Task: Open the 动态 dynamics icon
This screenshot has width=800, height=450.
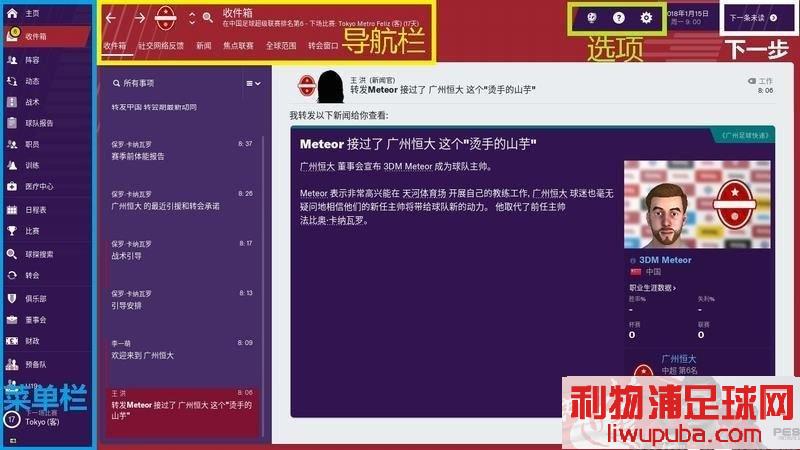Action: pos(12,81)
